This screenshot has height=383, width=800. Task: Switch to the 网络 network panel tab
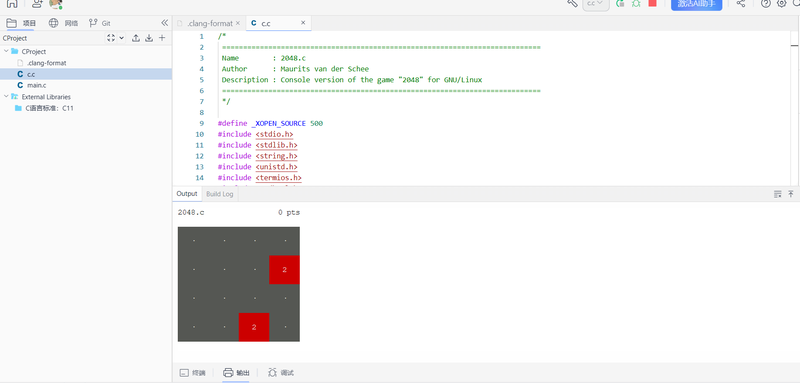[x=63, y=23]
